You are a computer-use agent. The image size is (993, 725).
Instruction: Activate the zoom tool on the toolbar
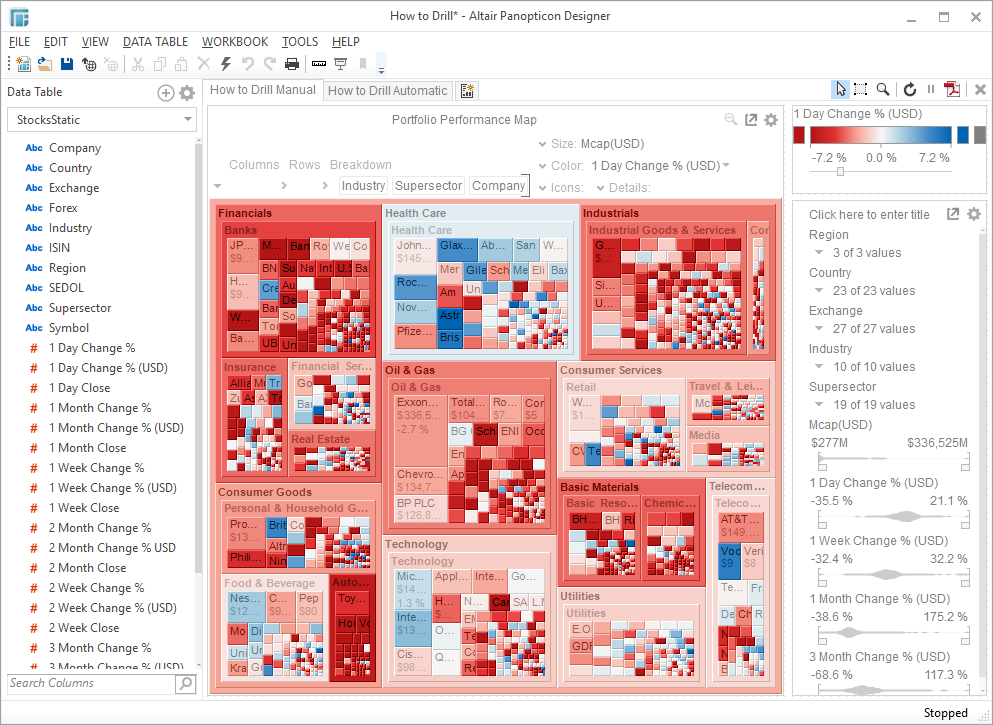click(882, 89)
